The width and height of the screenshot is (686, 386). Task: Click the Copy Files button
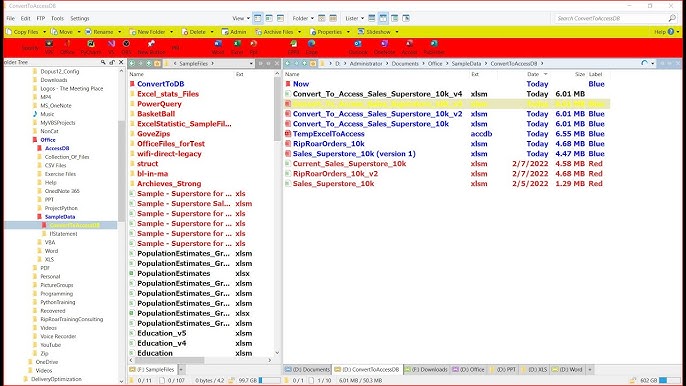click(x=22, y=32)
